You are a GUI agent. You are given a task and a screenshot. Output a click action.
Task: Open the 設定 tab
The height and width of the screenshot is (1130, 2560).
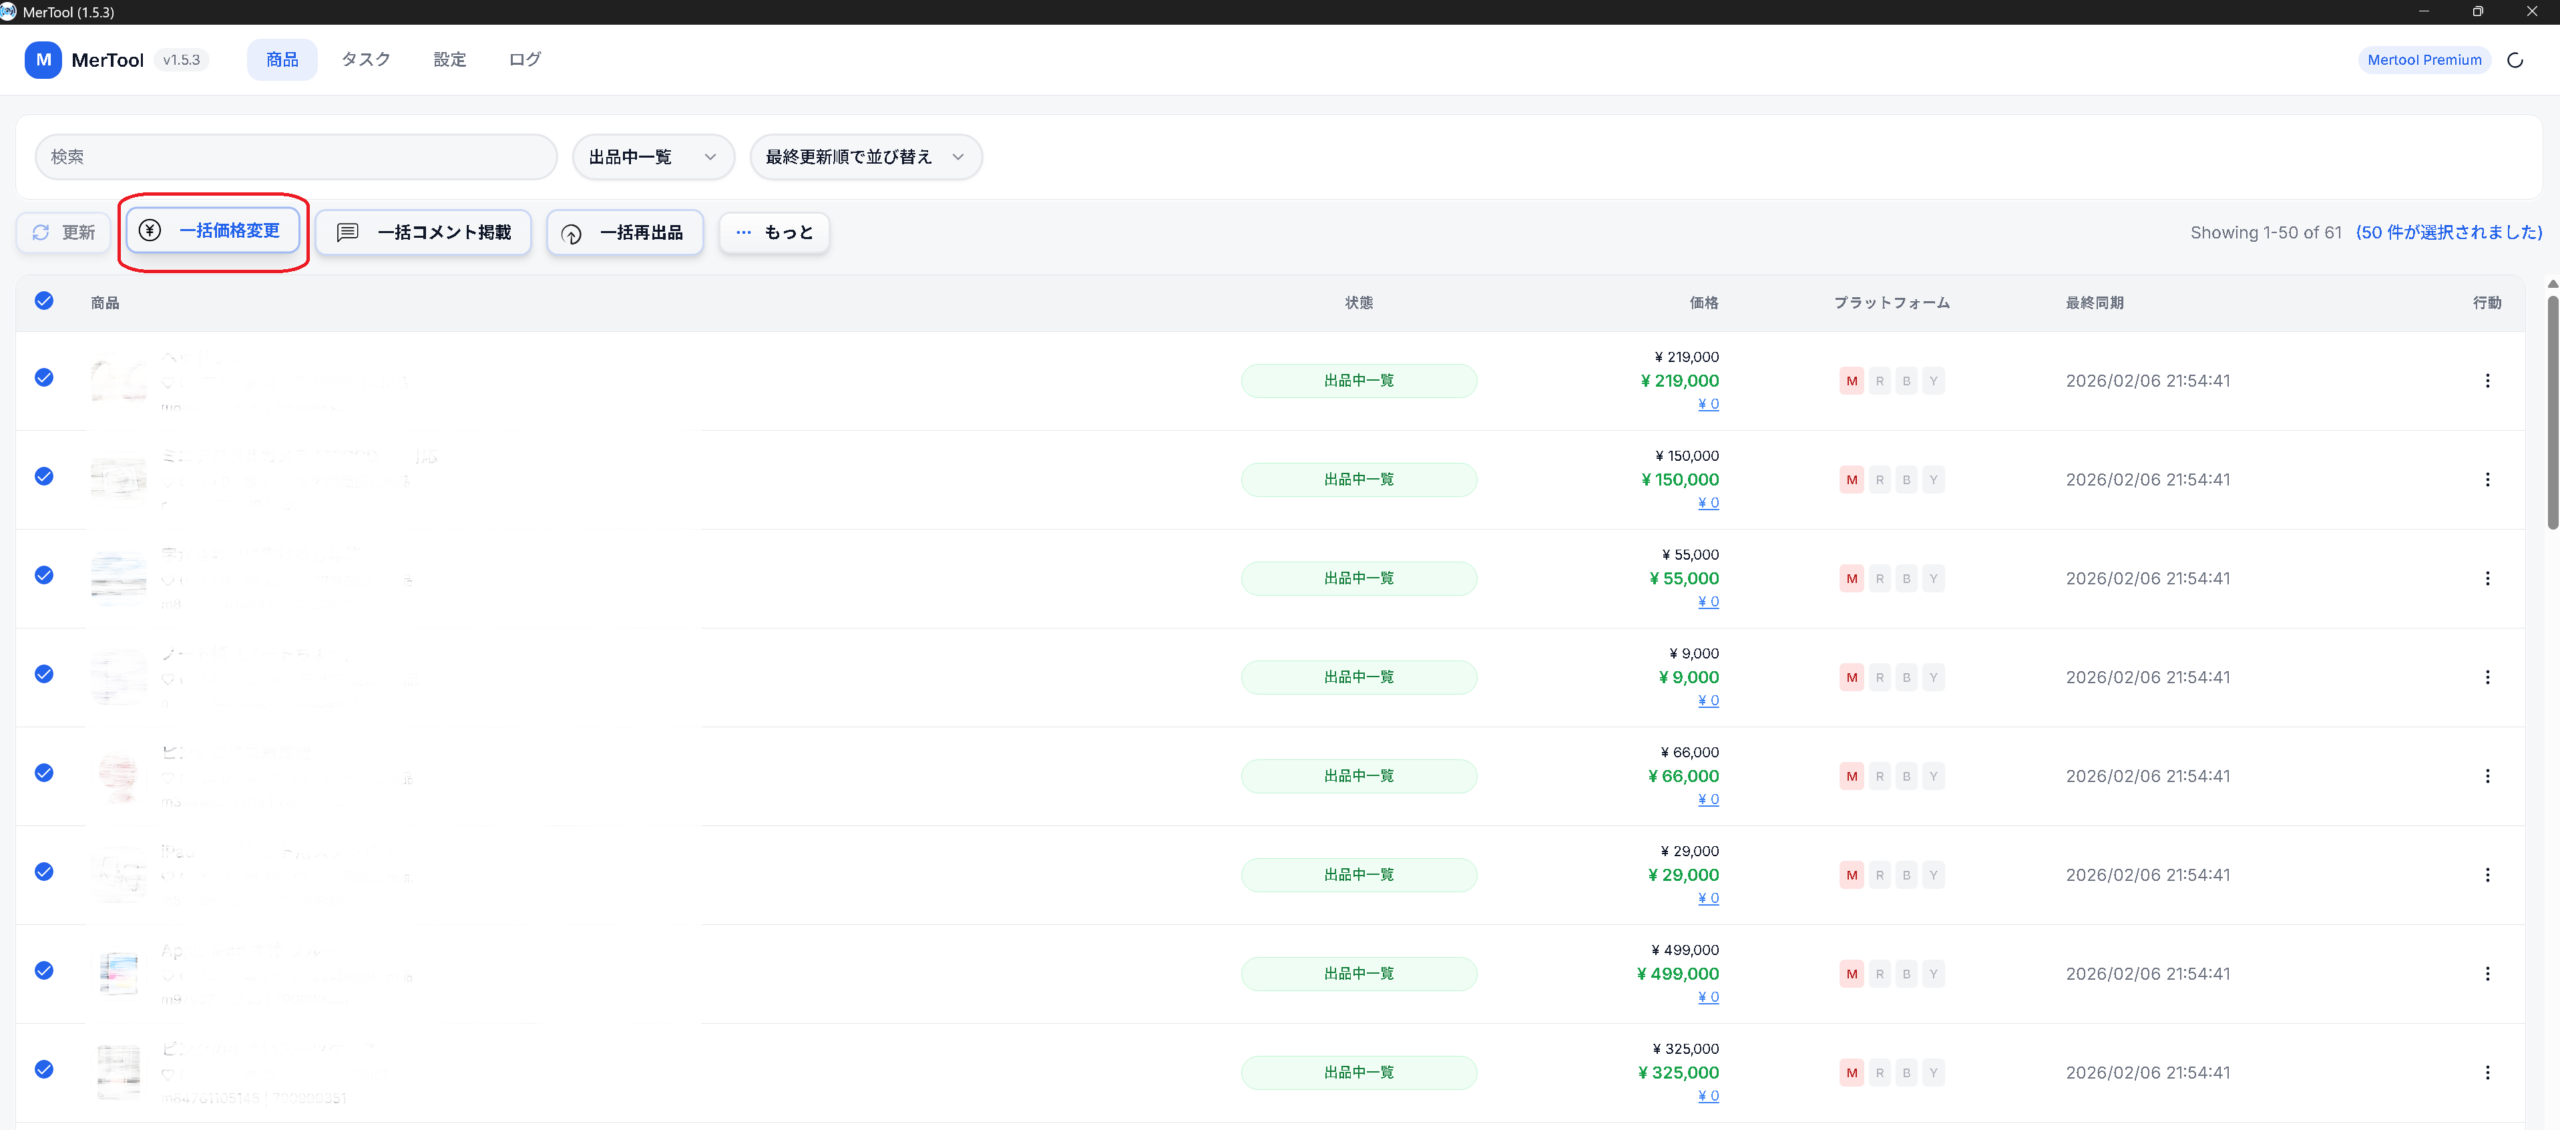pos(449,60)
